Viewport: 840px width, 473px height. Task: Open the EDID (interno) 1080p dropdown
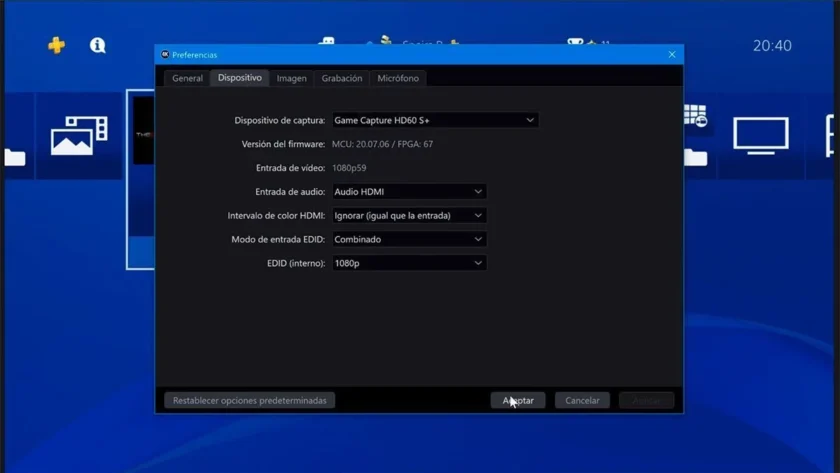coord(409,263)
